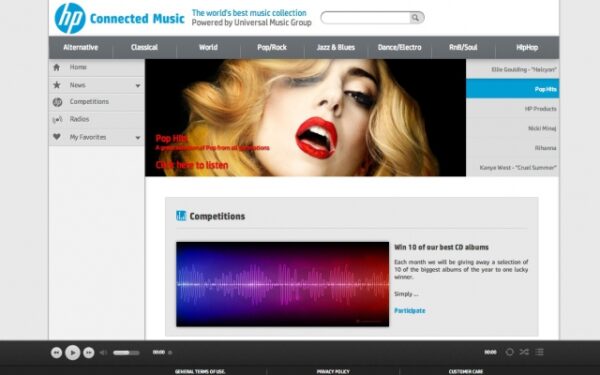Image resolution: width=600 pixels, height=375 pixels.
Task: Click the My Favorites heart icon
Action: [57, 137]
